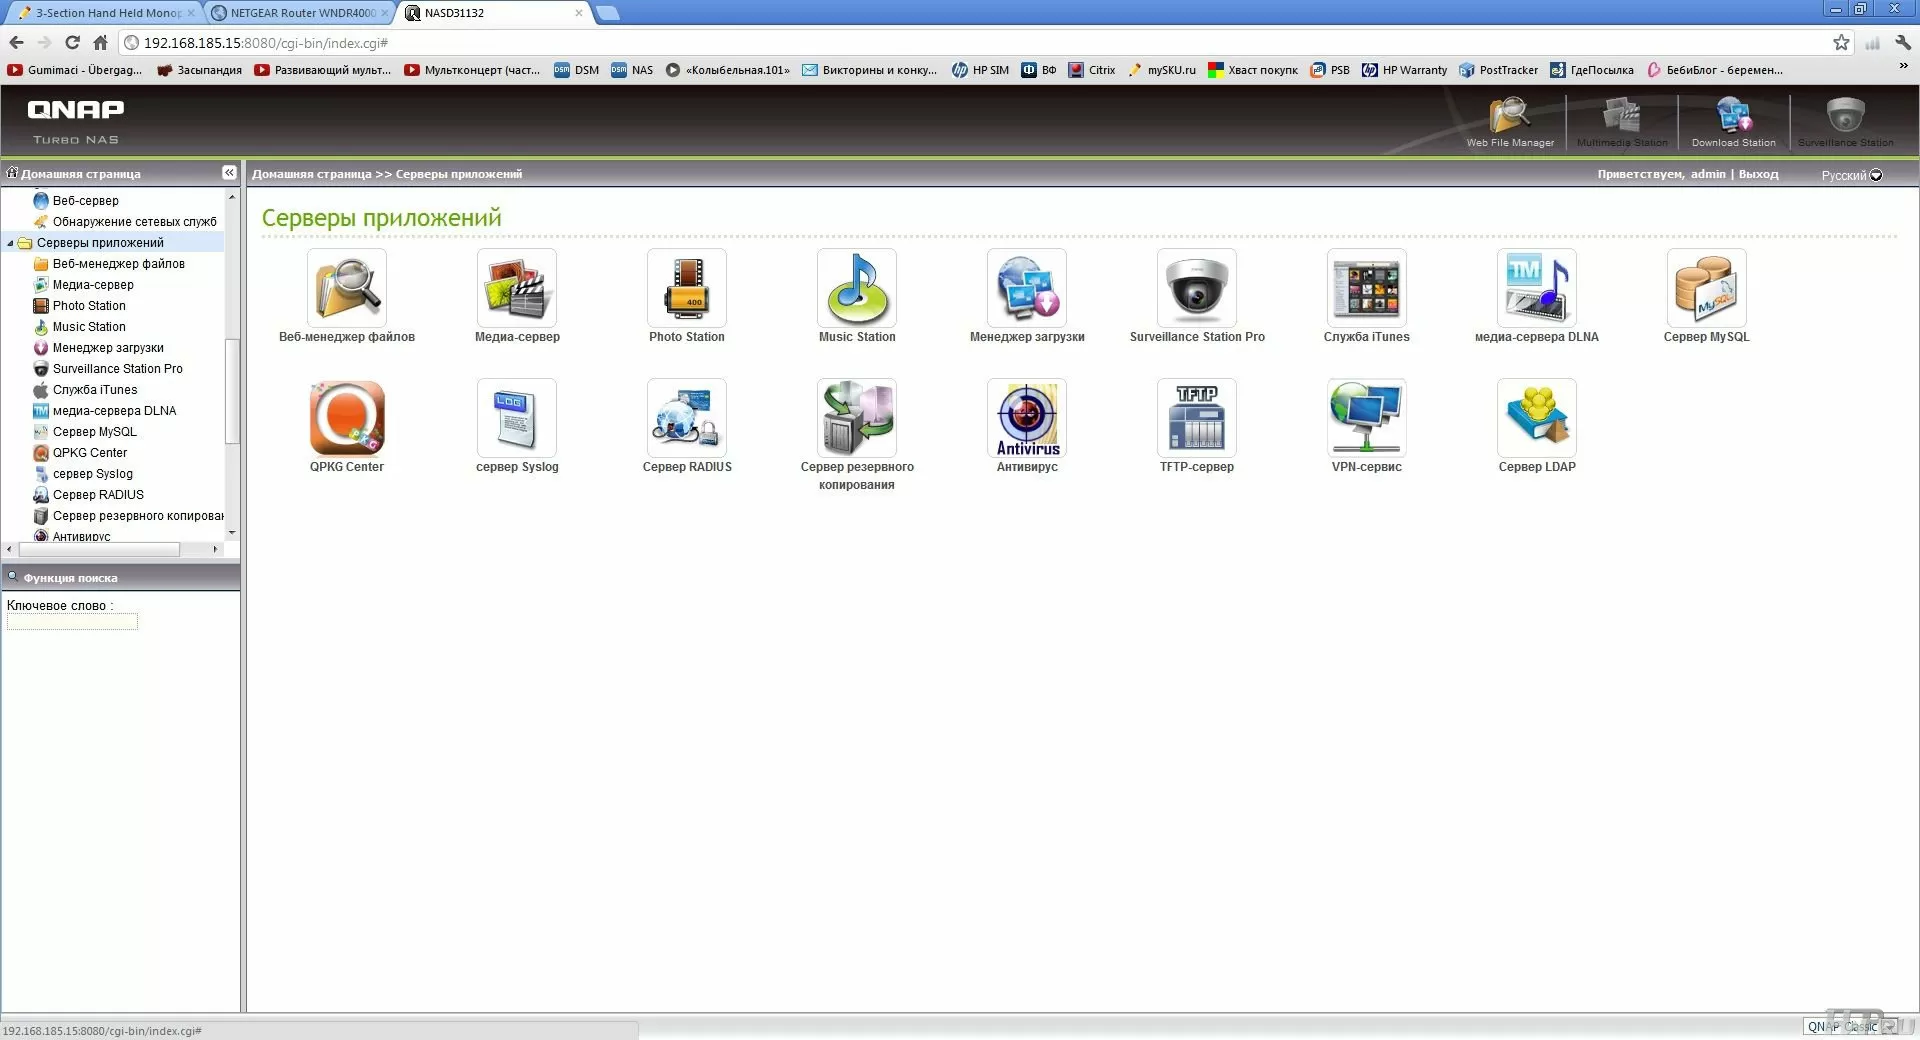Open the Photo Station large icon

tap(686, 288)
